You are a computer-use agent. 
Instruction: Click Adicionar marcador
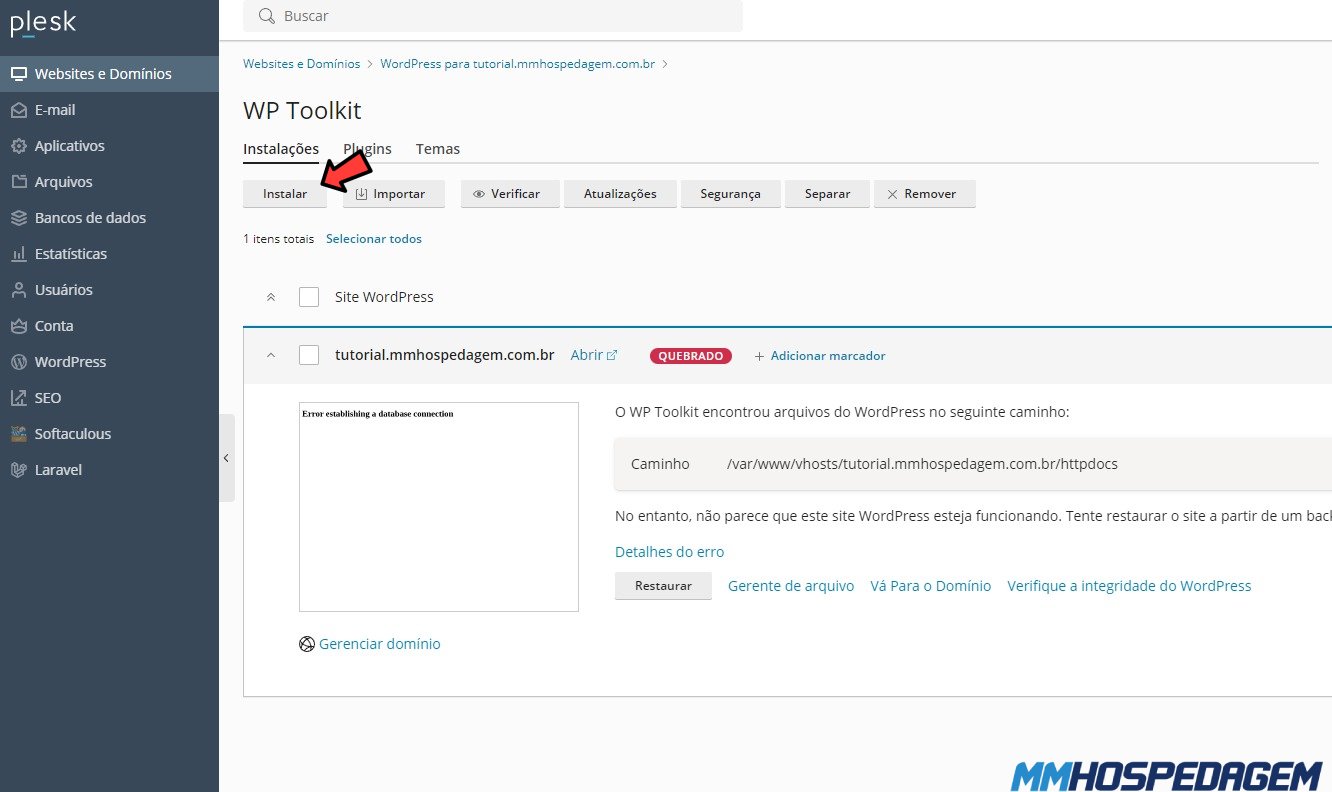(x=820, y=356)
